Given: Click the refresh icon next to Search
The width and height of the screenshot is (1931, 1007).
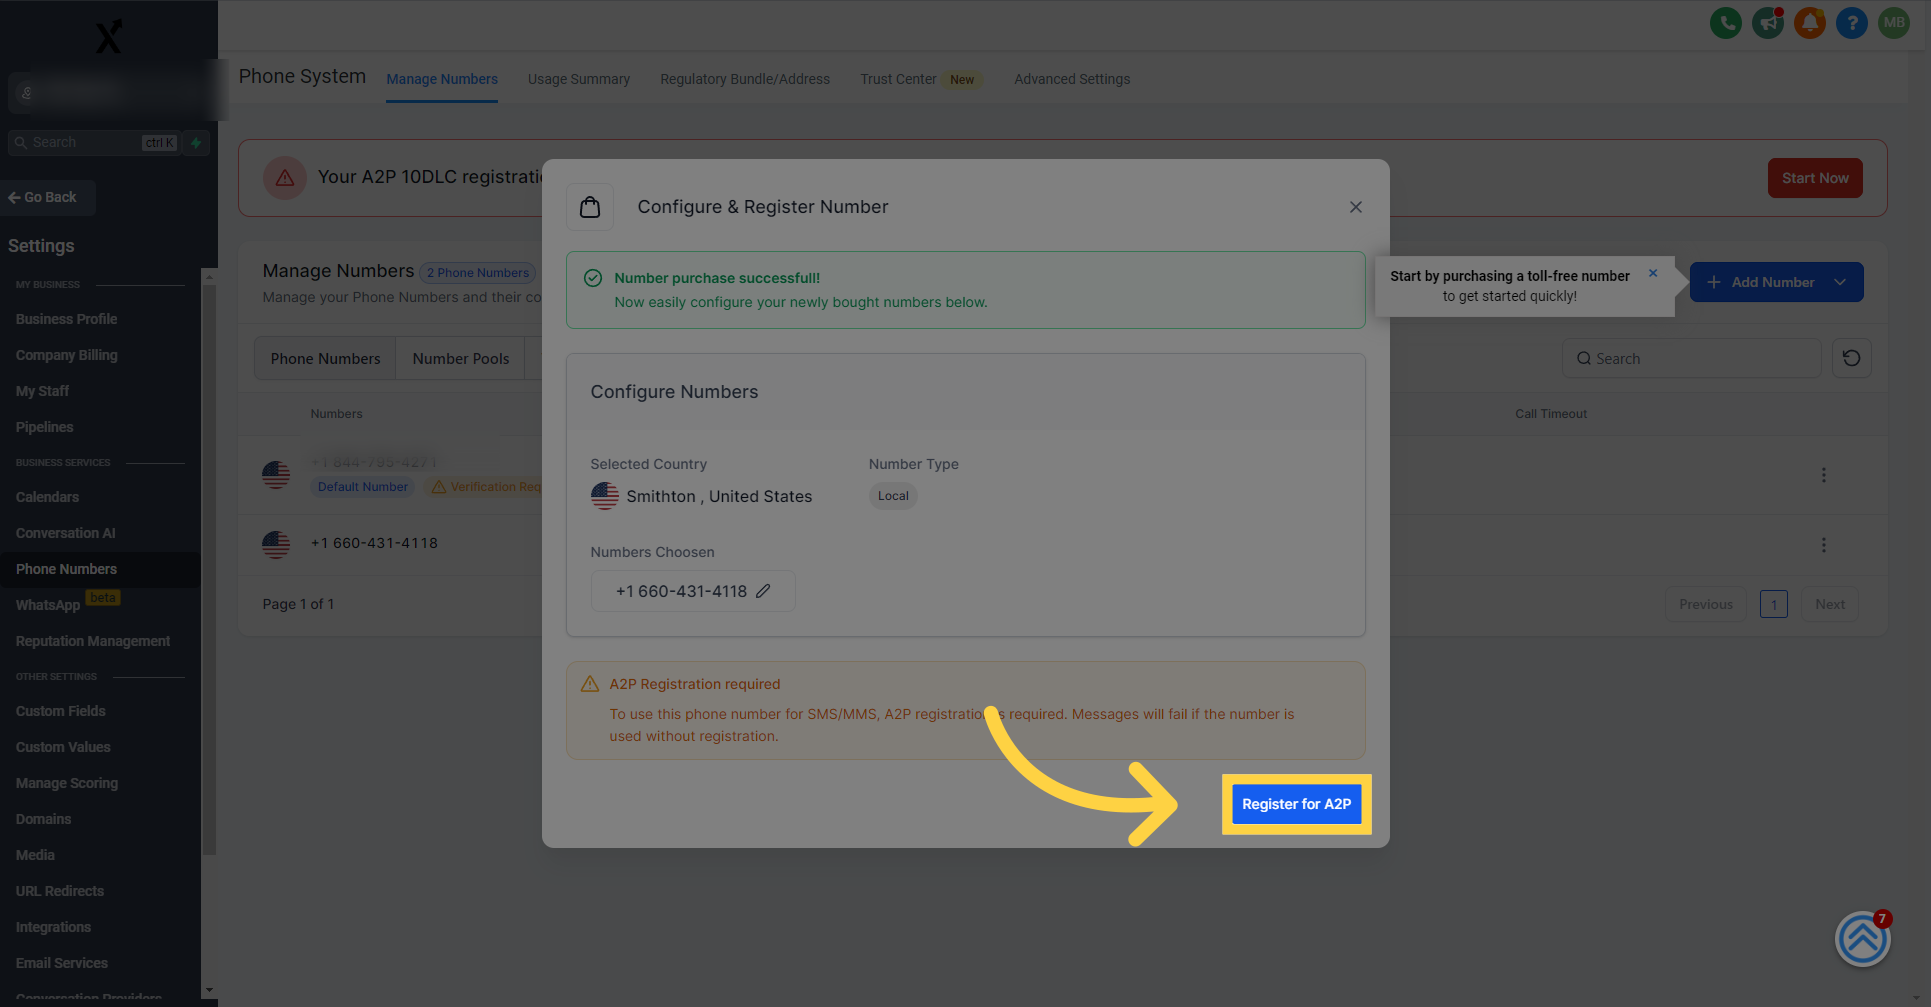Looking at the screenshot, I should coord(1852,358).
